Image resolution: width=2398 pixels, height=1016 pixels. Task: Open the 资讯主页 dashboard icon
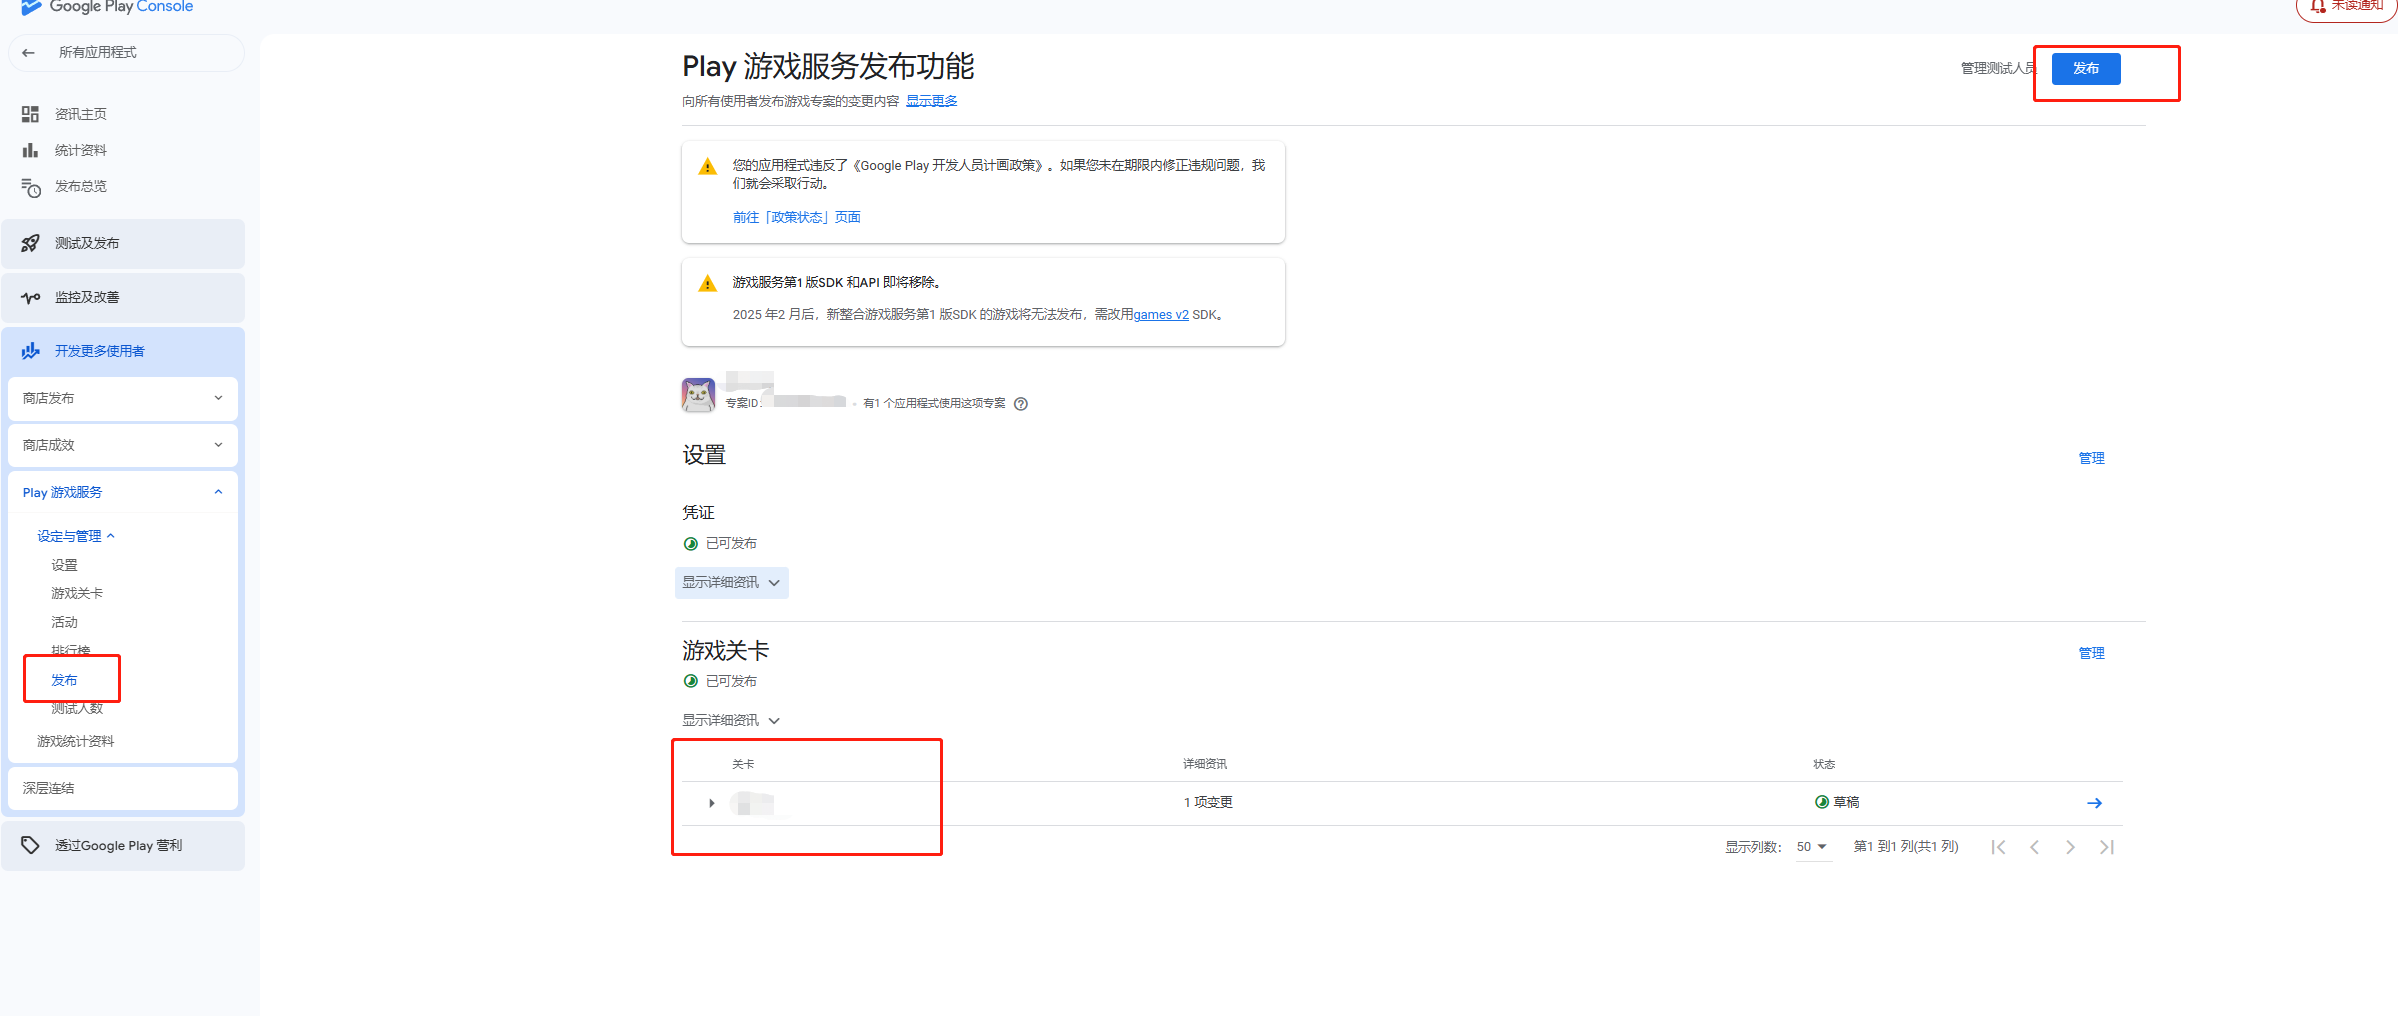point(30,114)
